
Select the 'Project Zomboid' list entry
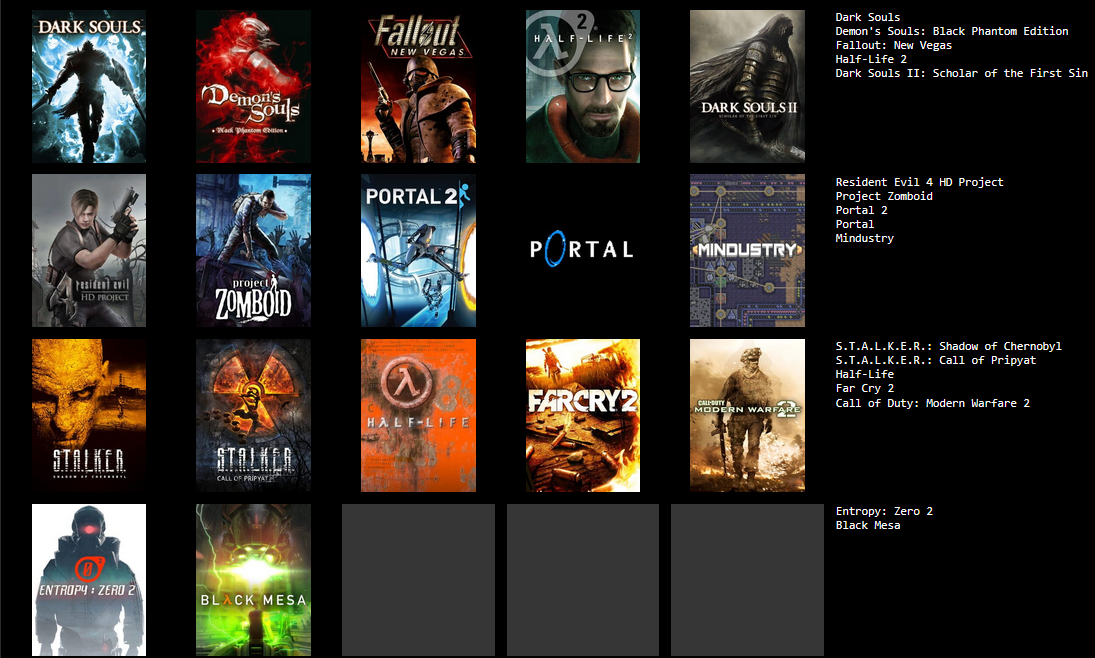click(x=884, y=196)
